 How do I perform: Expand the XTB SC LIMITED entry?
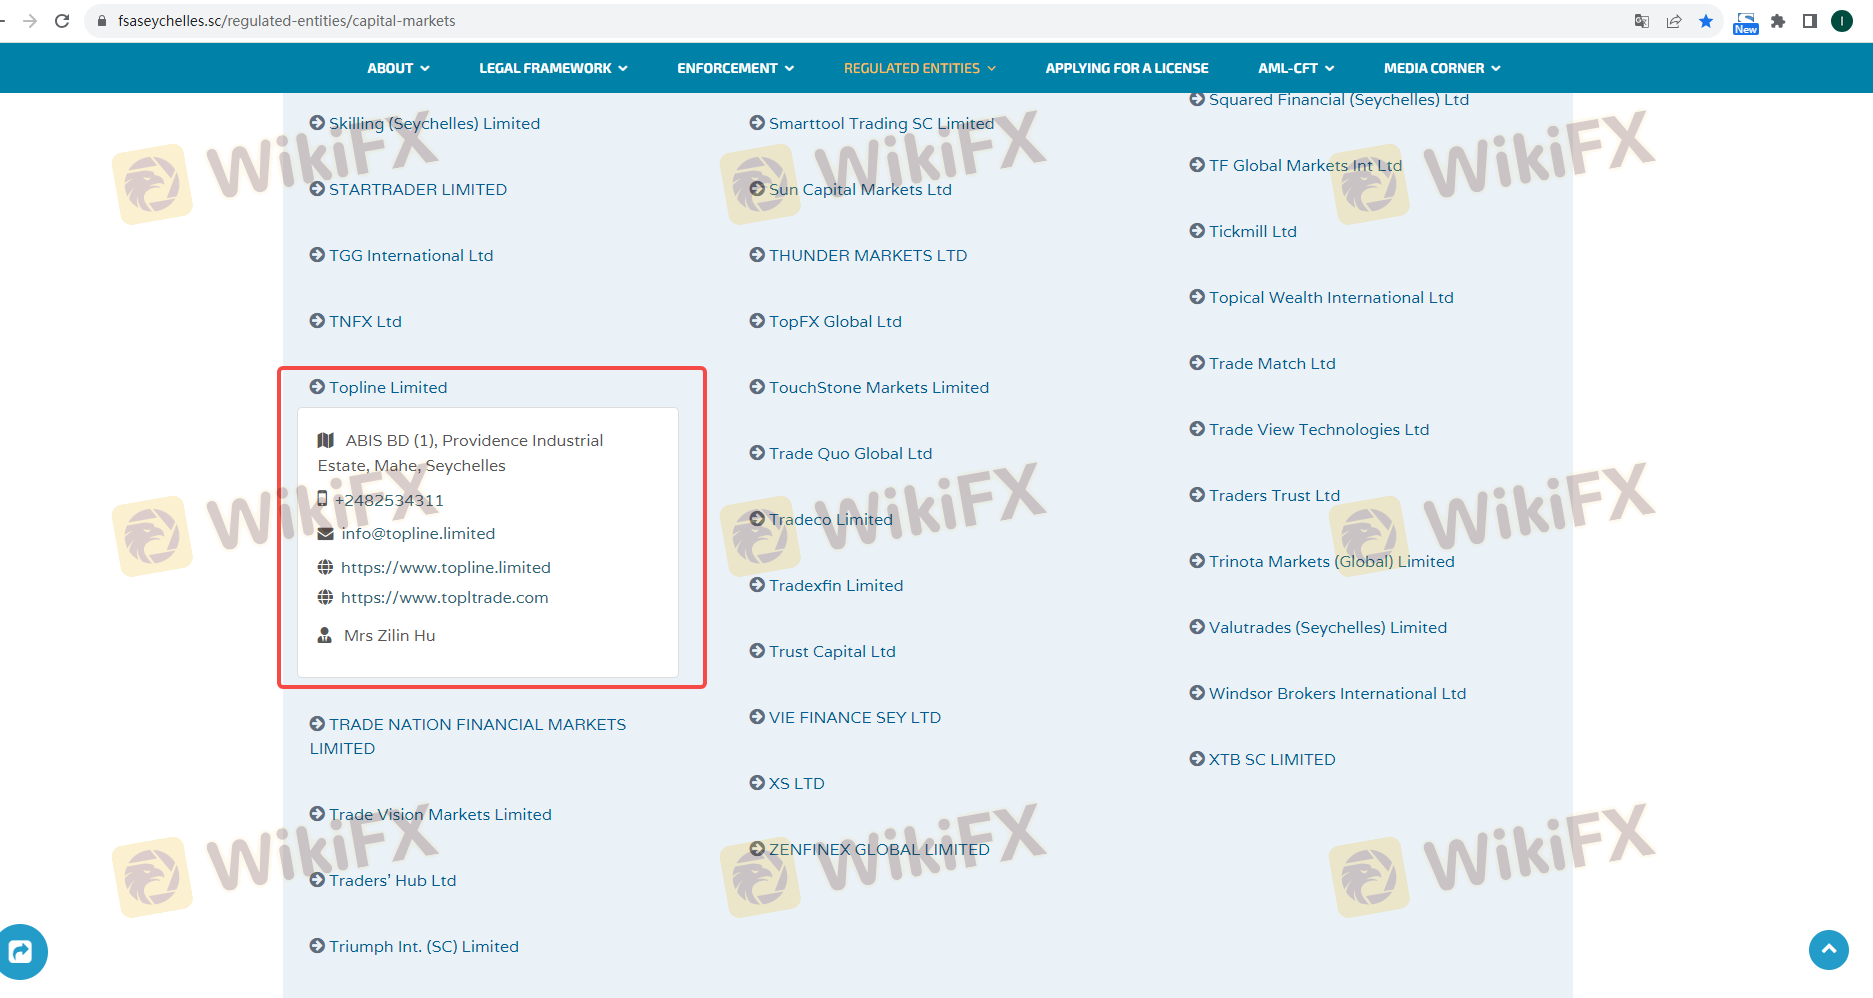(x=1271, y=759)
